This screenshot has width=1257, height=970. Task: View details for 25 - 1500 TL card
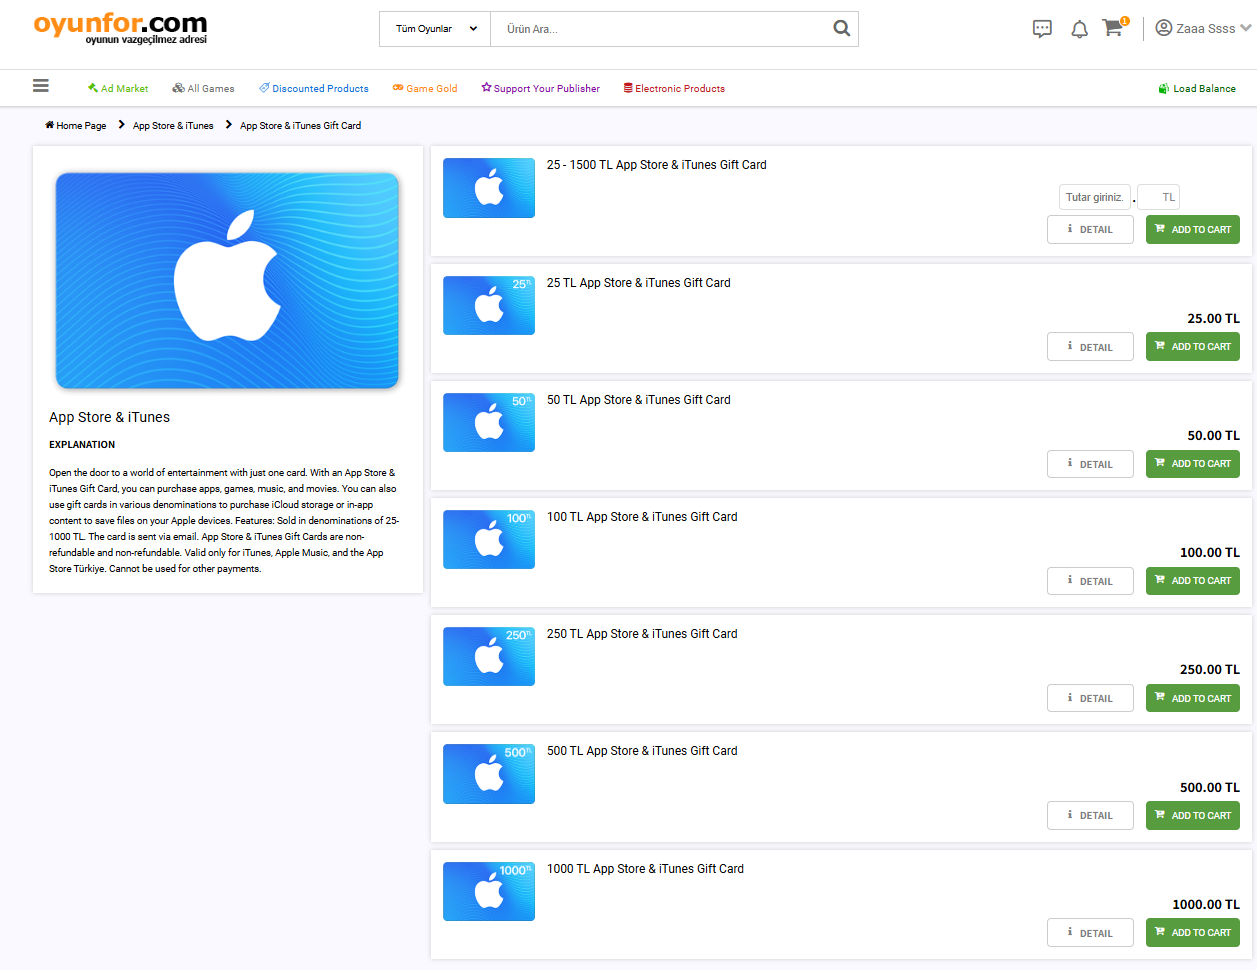pyautogui.click(x=1090, y=229)
